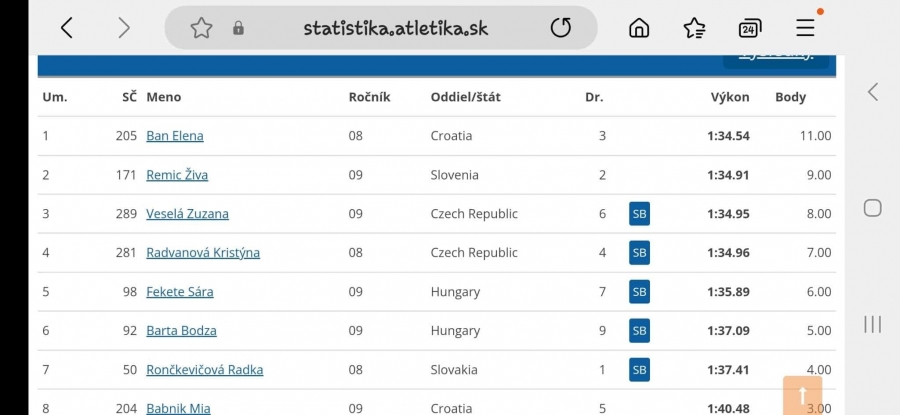Screen dimensions: 900x415
Task: Bookmark page with the star icon
Action: point(201,28)
